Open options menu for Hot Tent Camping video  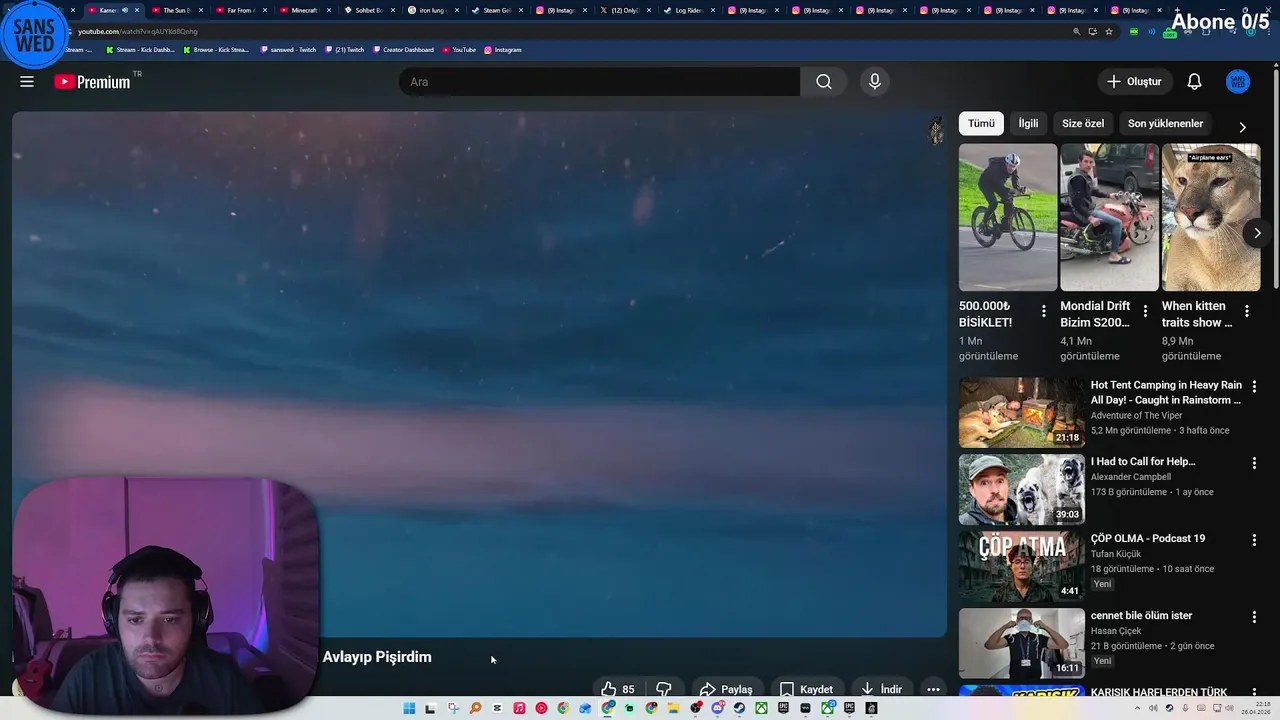pyautogui.click(x=1254, y=386)
